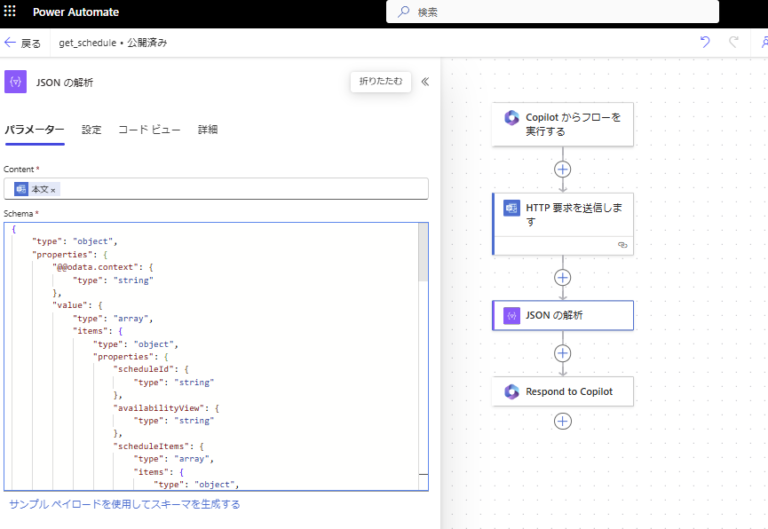This screenshot has height=529, width=768.
Task: Click the connection link icon on HTTP card
Action: click(x=622, y=244)
